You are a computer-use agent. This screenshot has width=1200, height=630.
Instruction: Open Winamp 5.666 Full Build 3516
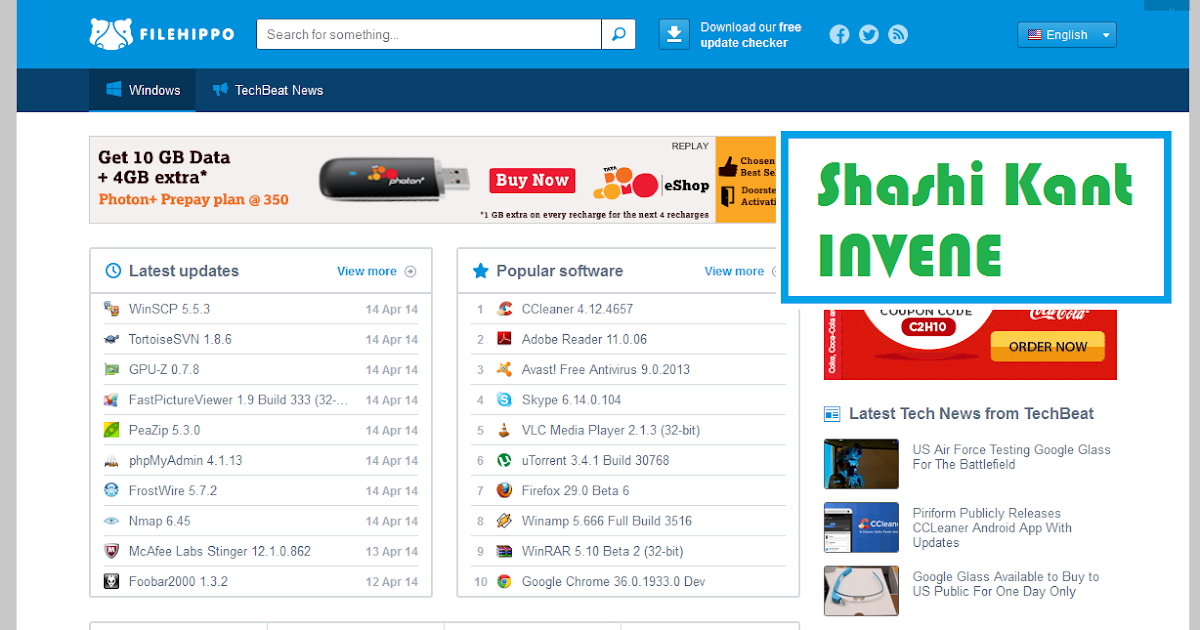606,521
